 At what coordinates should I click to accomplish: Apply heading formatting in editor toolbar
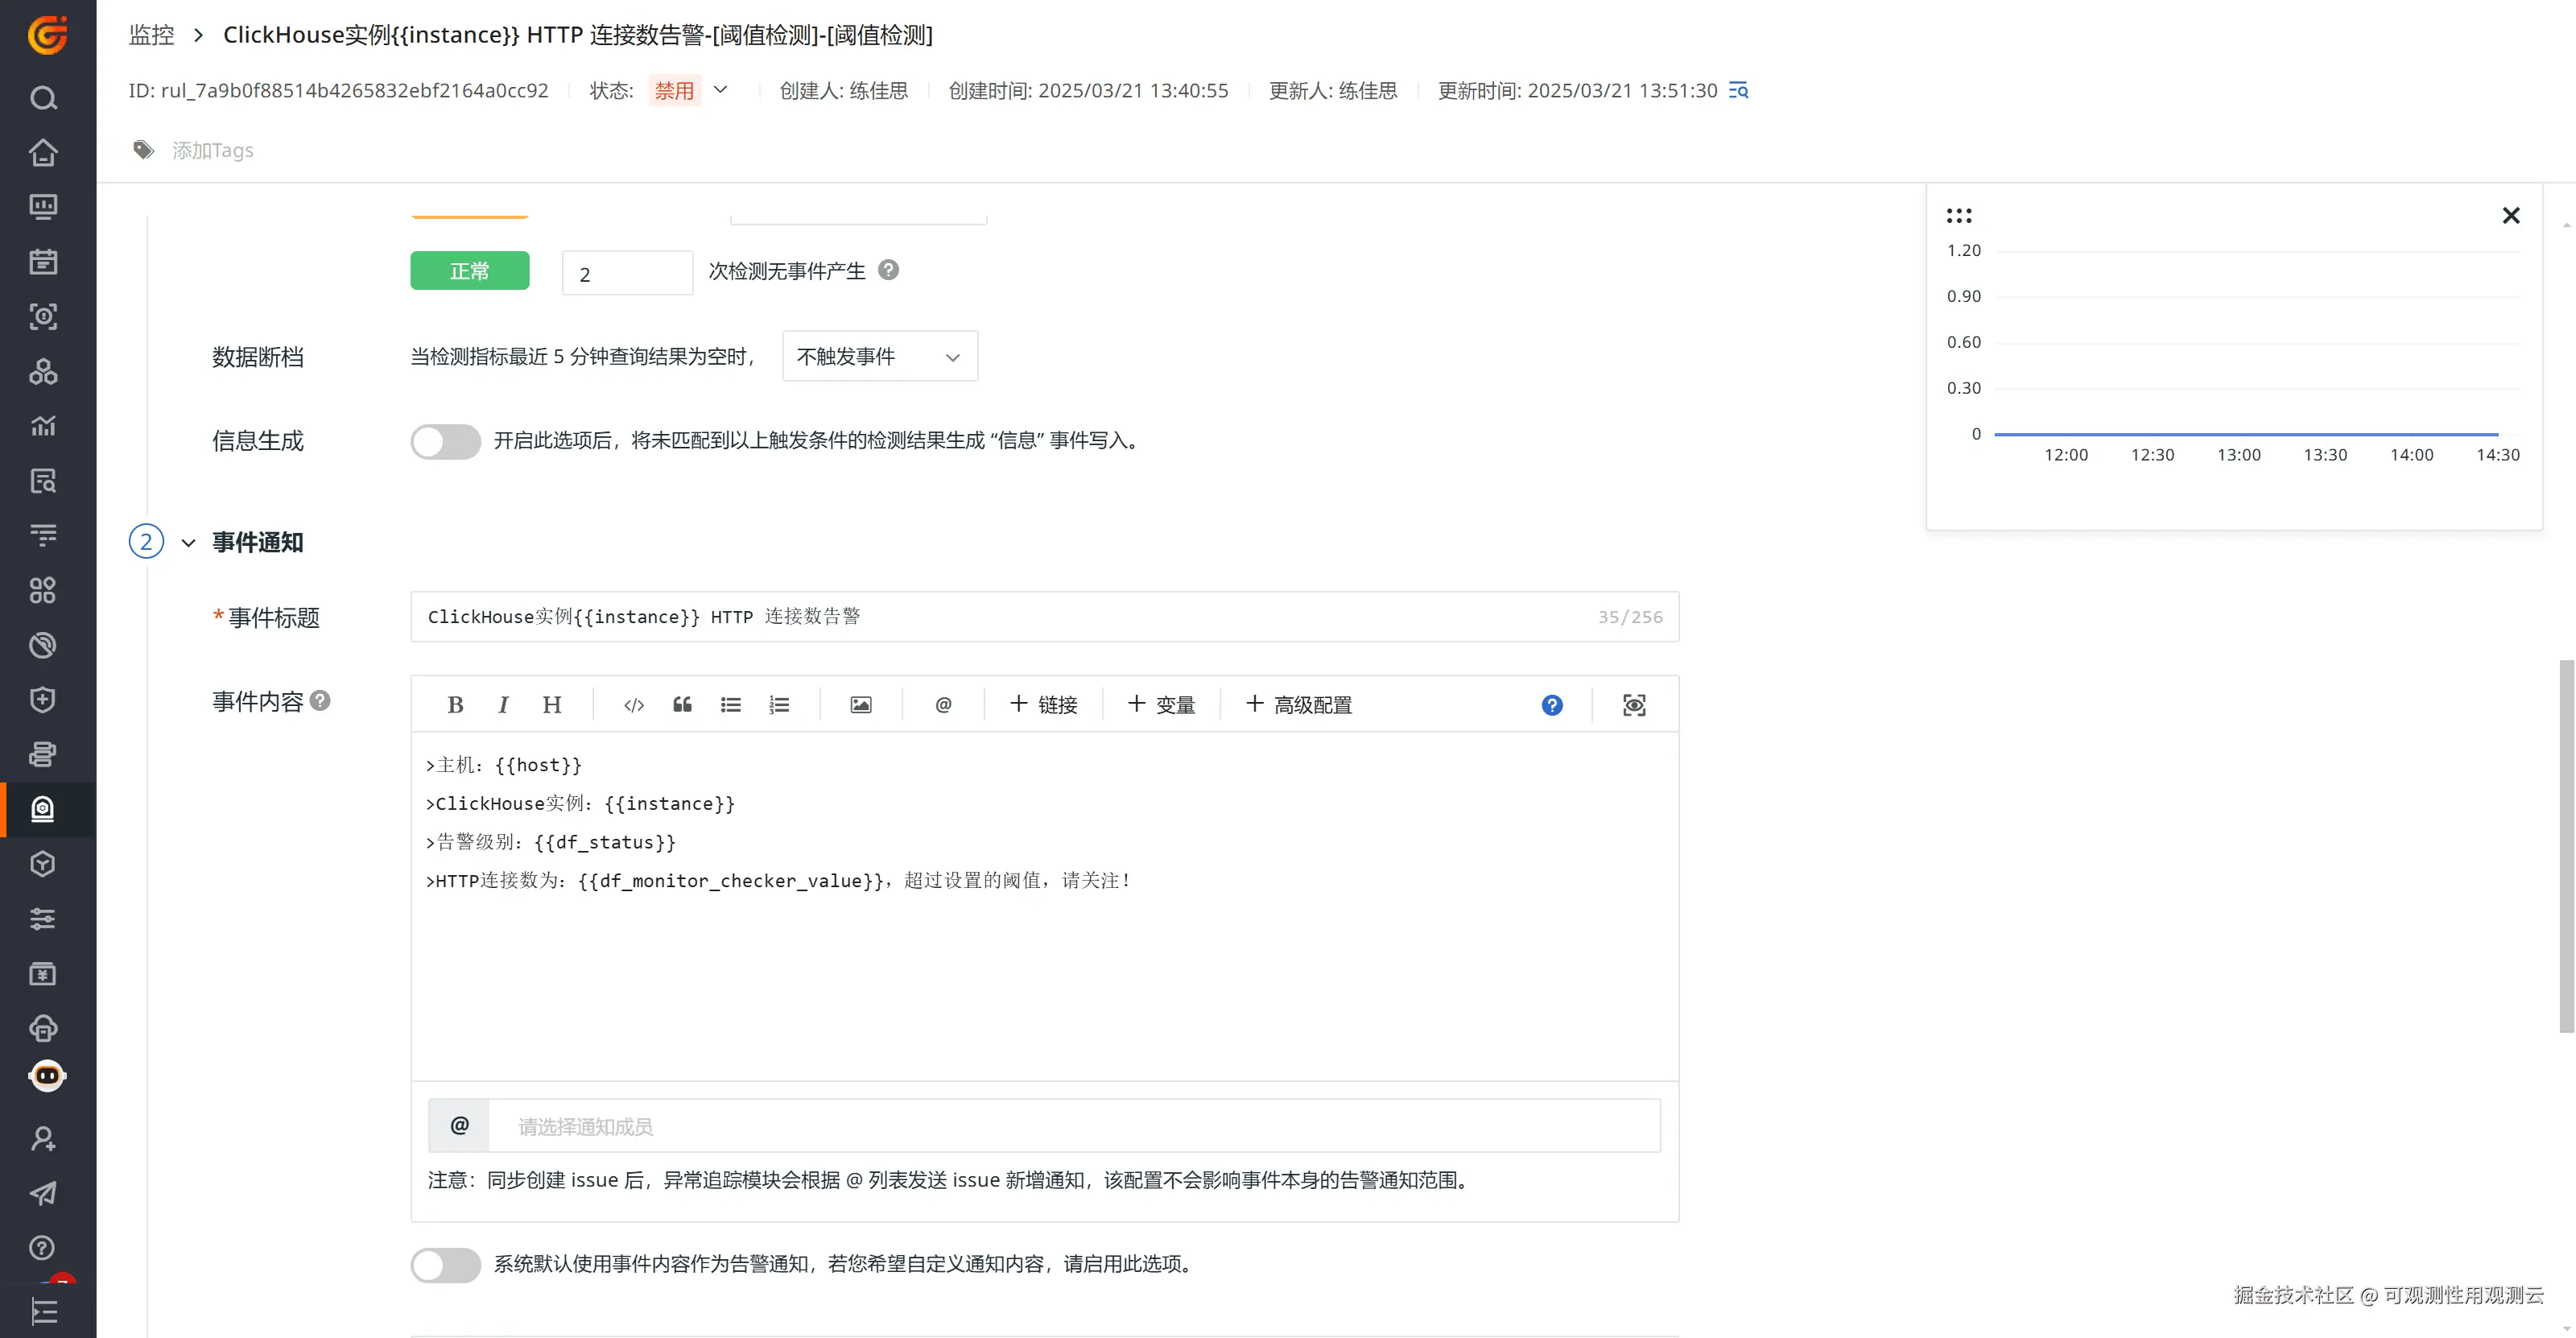[x=552, y=705]
